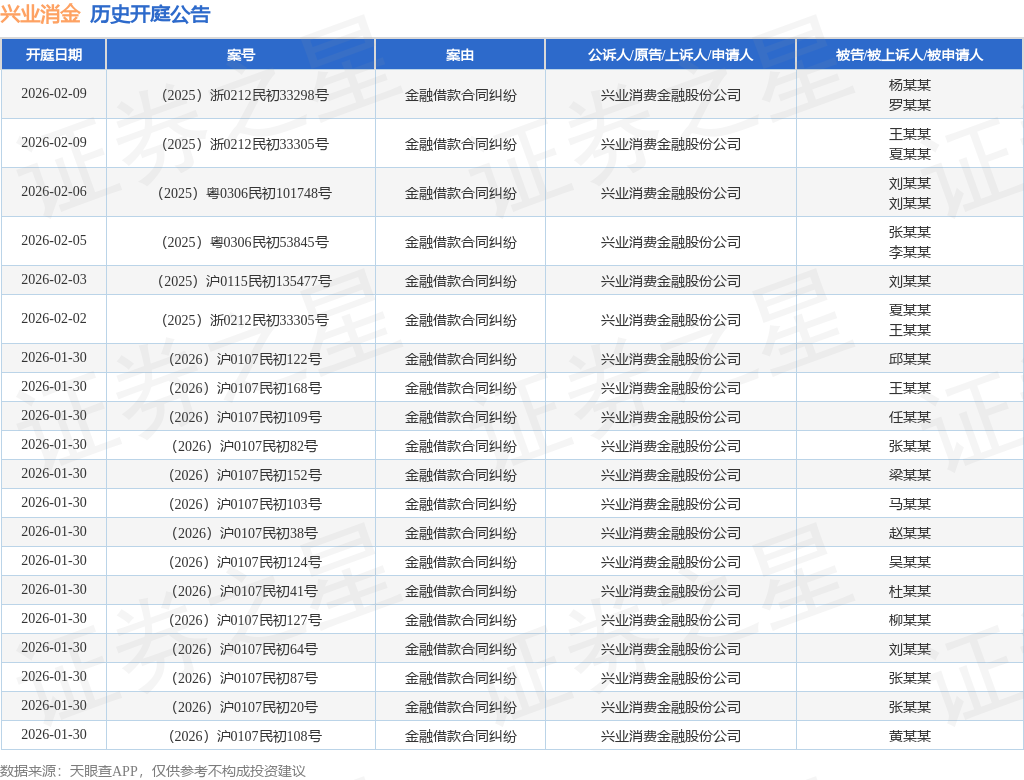This screenshot has height=780, width=1024.
Task: Click the 案号 column header
Action: click(240, 55)
